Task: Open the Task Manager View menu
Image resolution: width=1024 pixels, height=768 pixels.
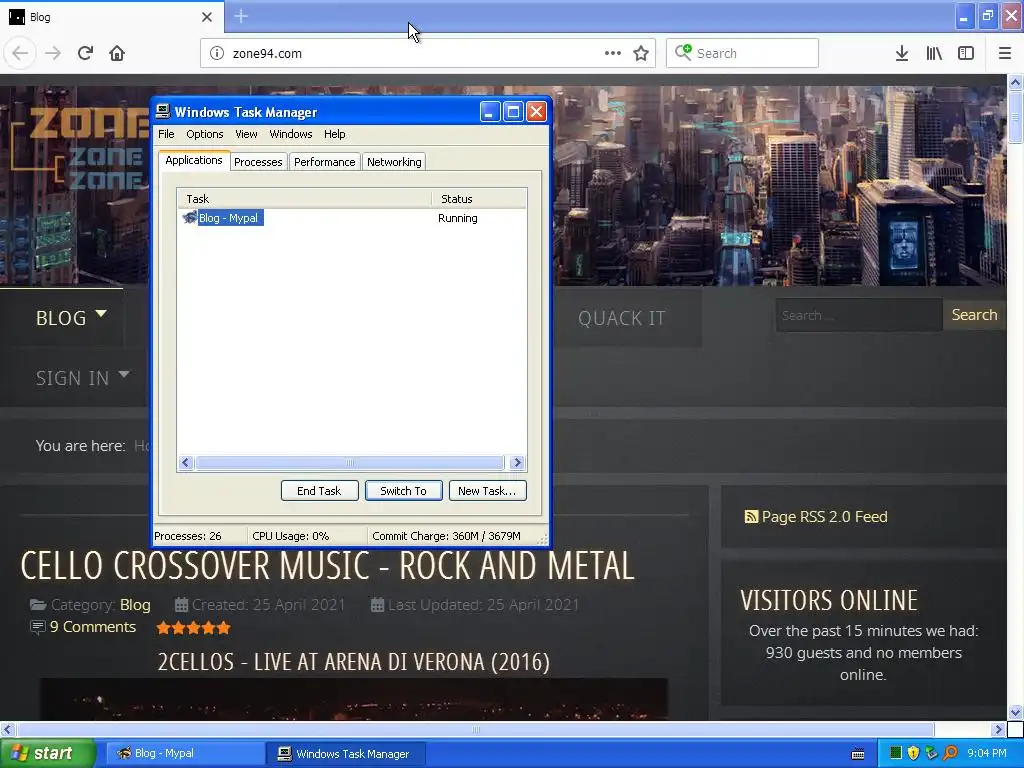Action: 246,134
